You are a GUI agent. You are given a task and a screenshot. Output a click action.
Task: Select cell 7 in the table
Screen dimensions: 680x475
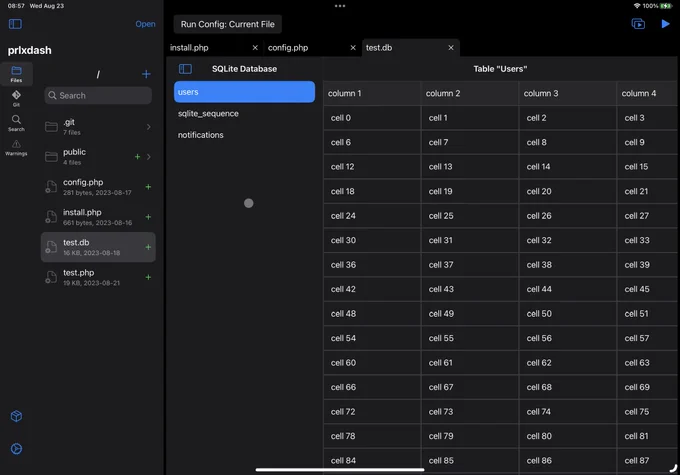(470, 142)
